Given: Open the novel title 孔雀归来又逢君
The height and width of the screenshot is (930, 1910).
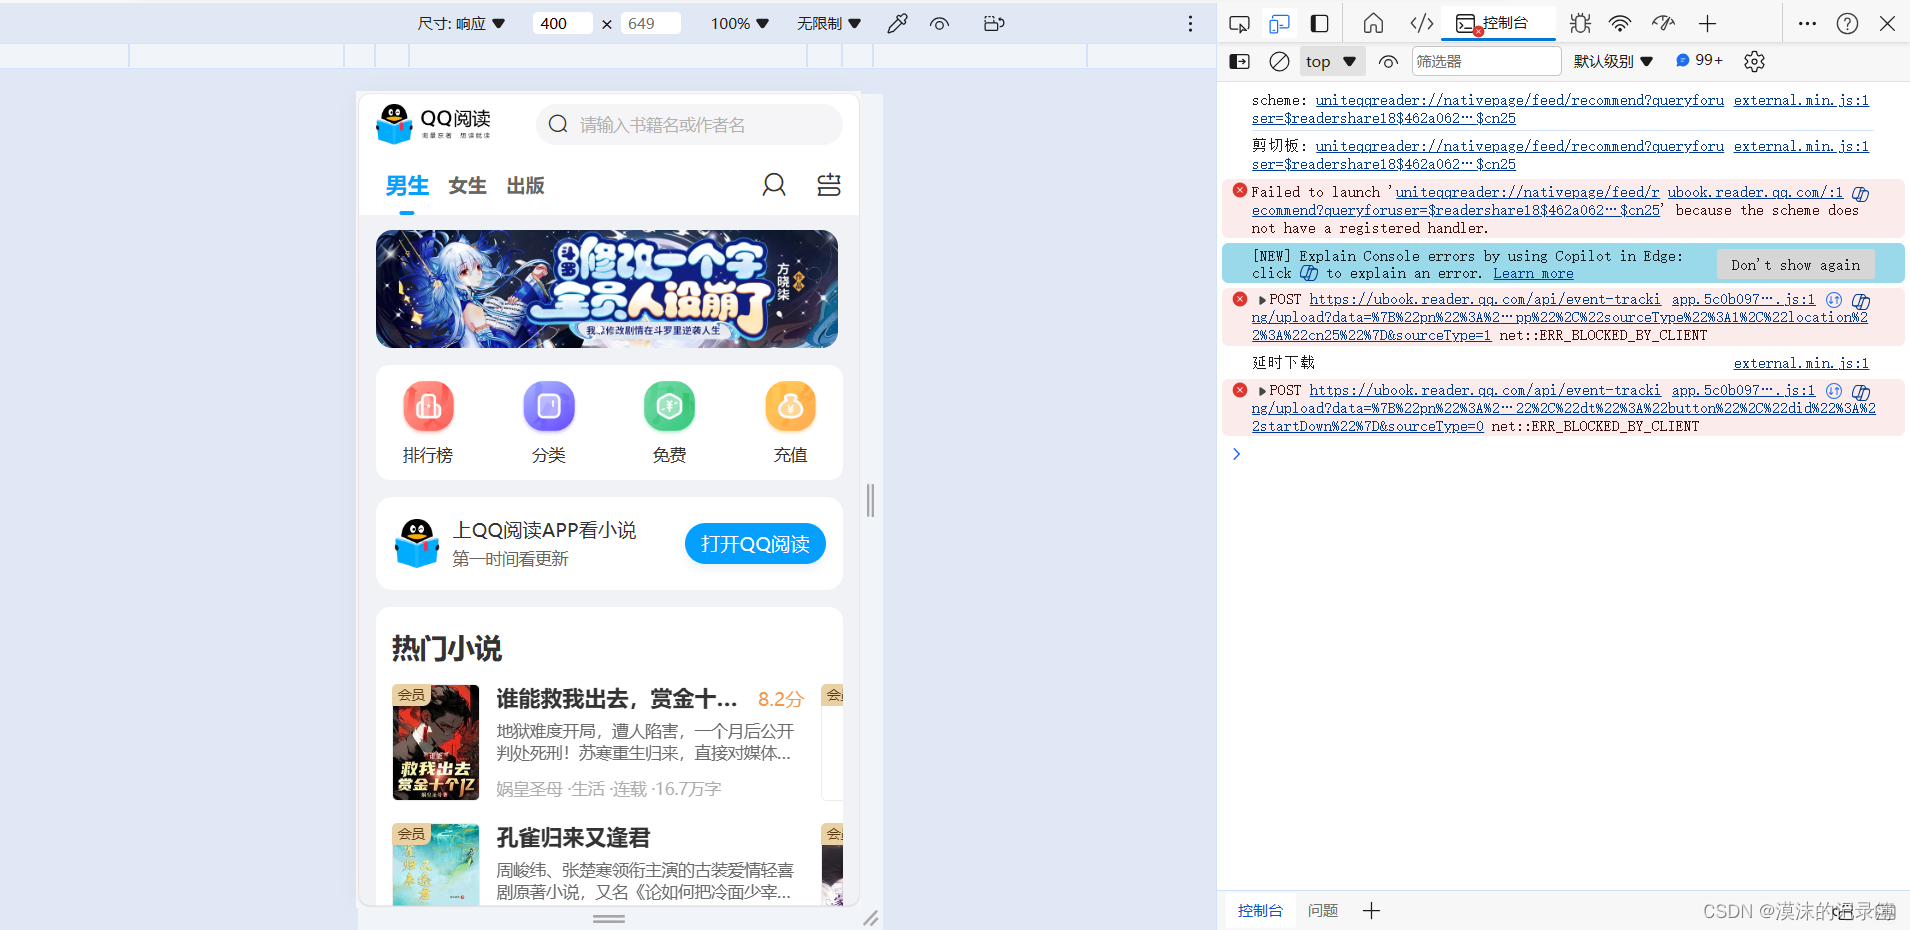Looking at the screenshot, I should point(573,838).
